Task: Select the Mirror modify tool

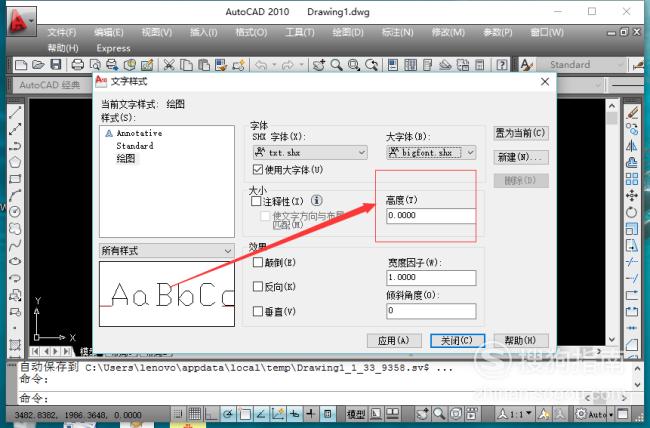Action: [x=632, y=146]
